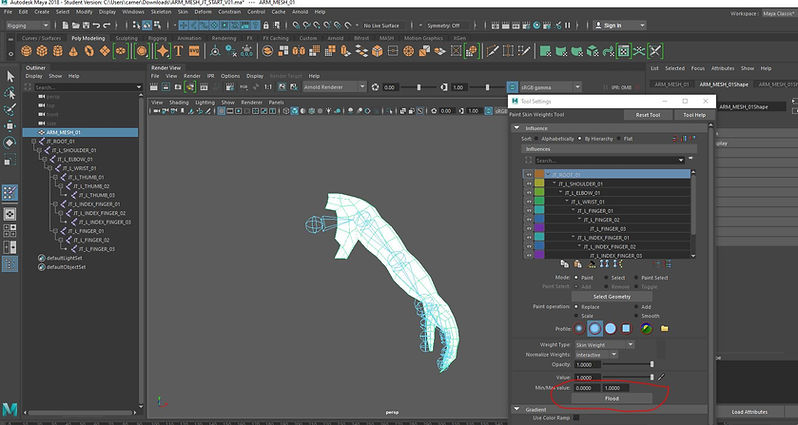Switch to the Sculpting shelf tab
The height and width of the screenshot is (425, 798).
126,38
